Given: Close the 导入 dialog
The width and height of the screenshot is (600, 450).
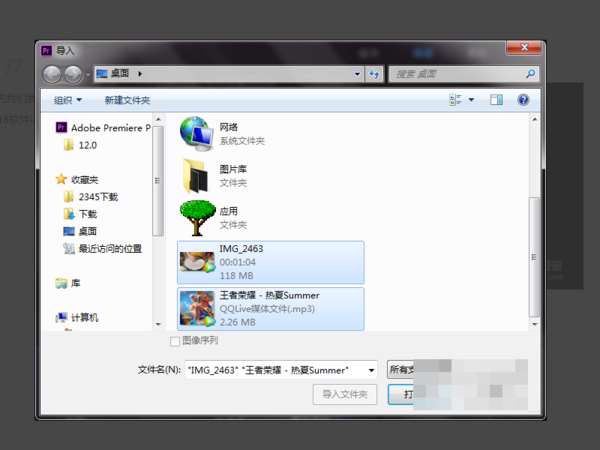Looking at the screenshot, I should click(x=524, y=48).
